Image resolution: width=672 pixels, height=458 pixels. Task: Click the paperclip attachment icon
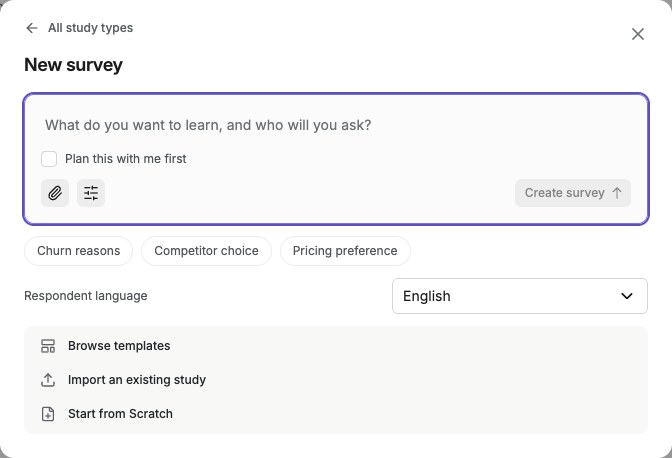[x=55, y=193]
